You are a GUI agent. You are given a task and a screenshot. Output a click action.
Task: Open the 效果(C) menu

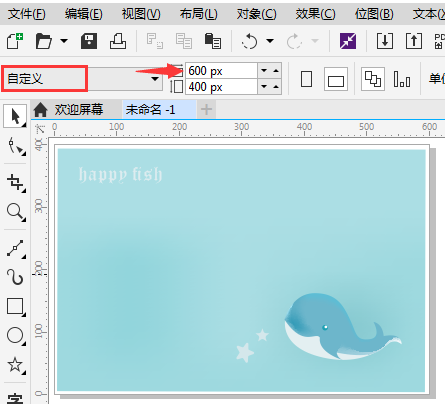point(315,14)
